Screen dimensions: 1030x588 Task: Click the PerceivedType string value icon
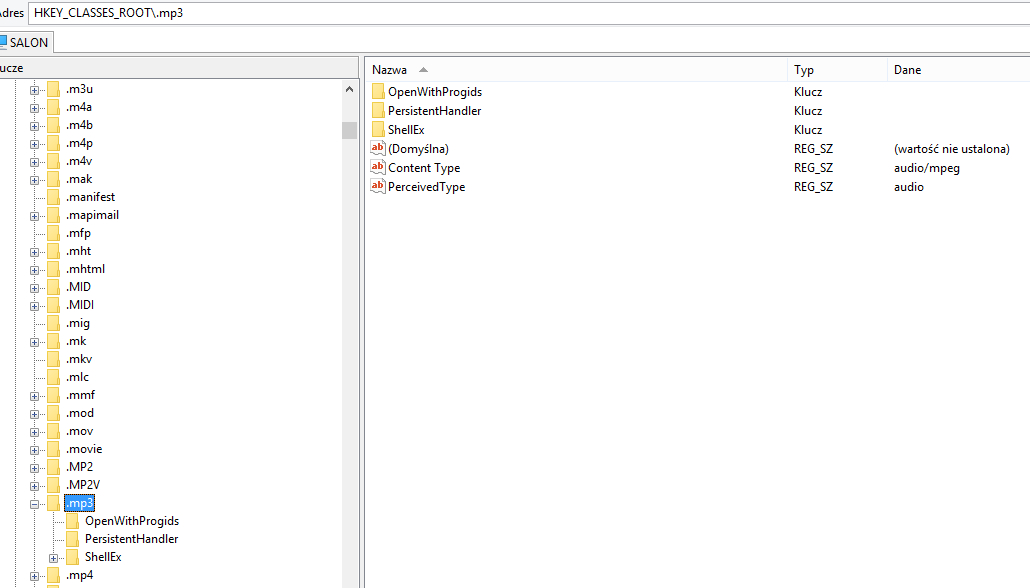tap(378, 187)
